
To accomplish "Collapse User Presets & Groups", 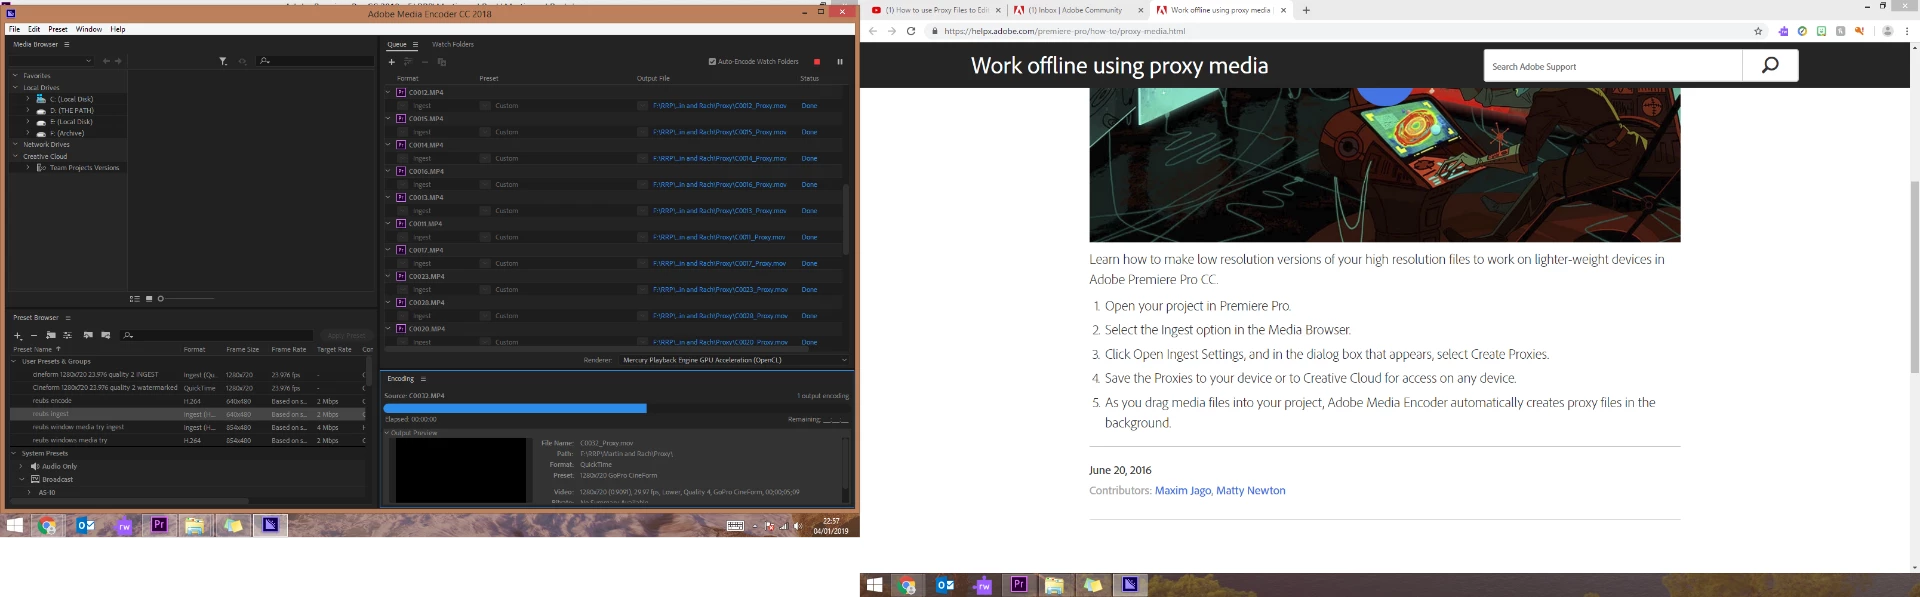I will click(x=14, y=361).
